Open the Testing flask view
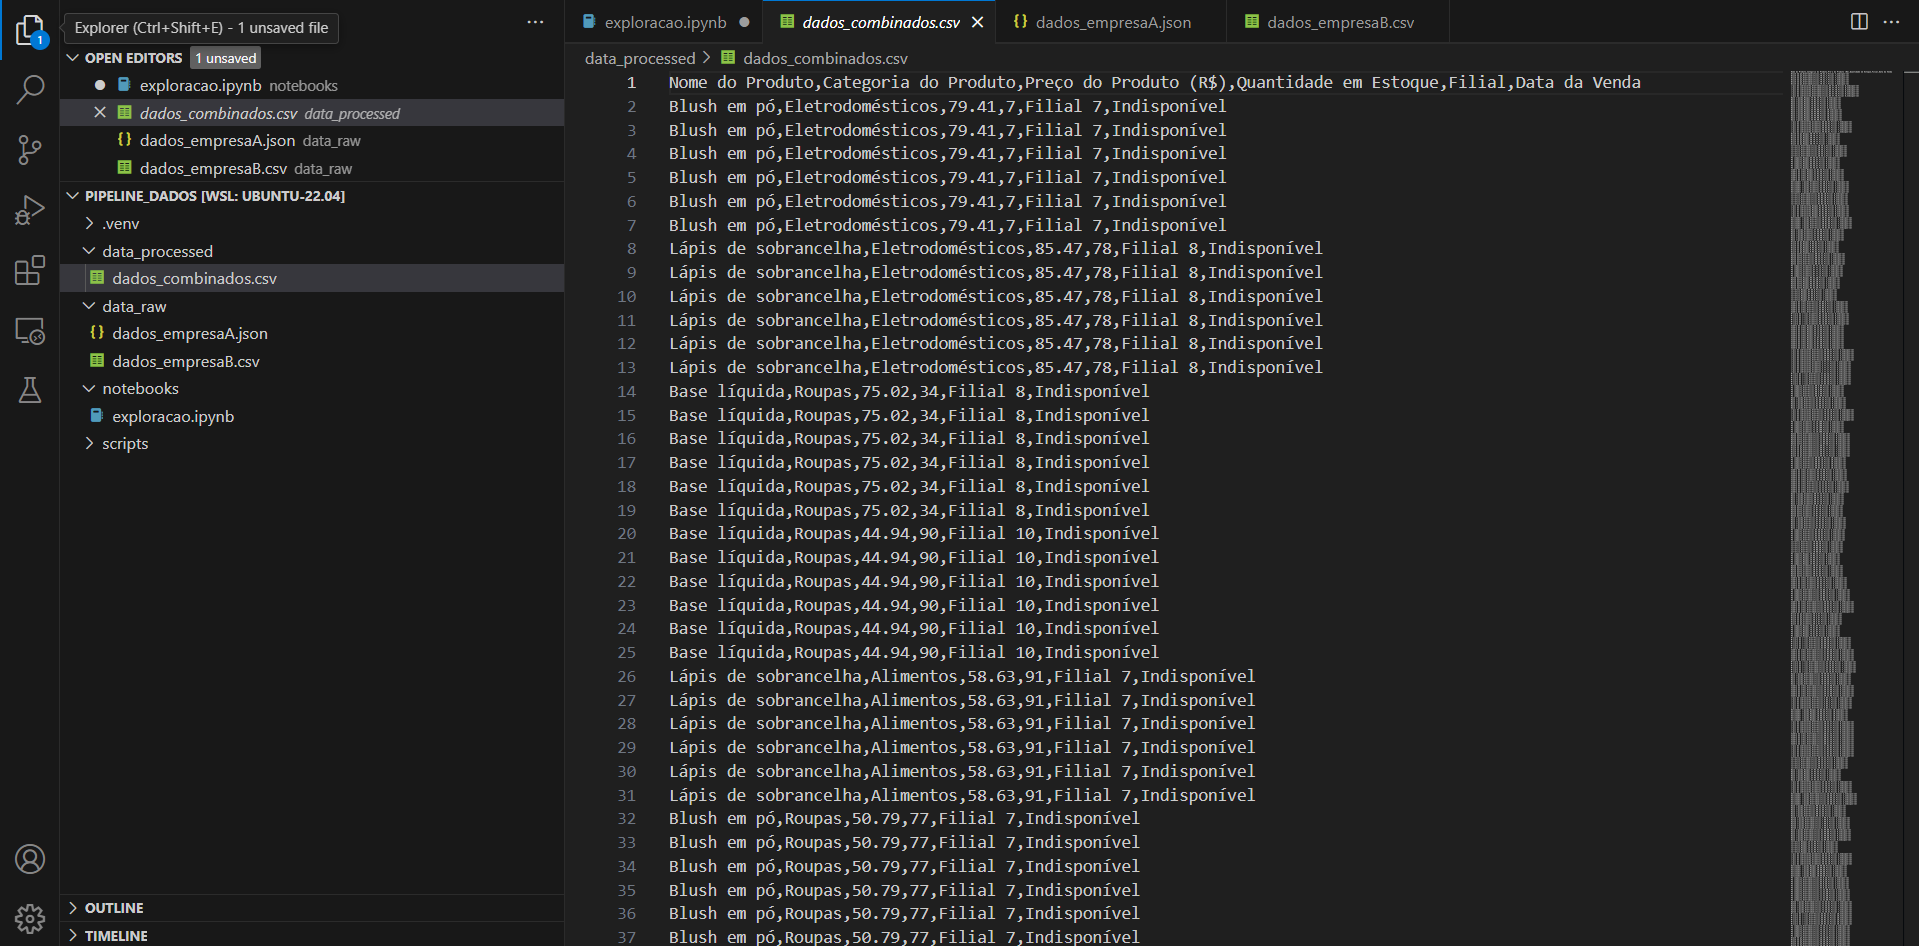The image size is (1919, 946). point(30,390)
